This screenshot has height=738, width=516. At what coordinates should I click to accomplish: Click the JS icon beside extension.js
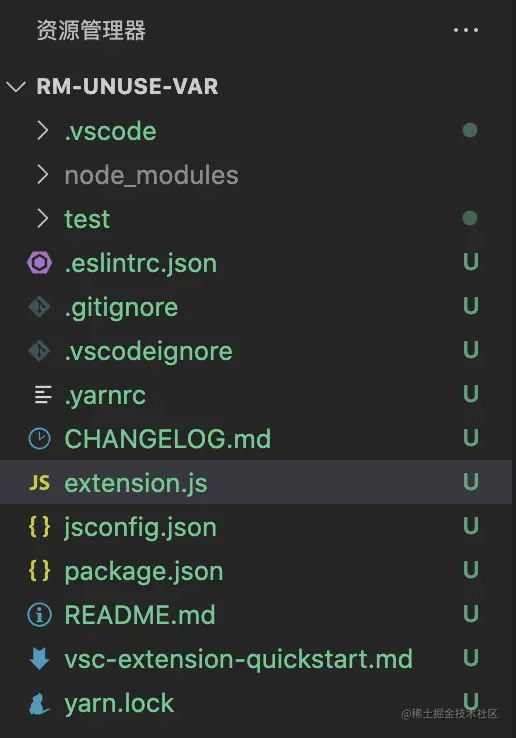40,482
